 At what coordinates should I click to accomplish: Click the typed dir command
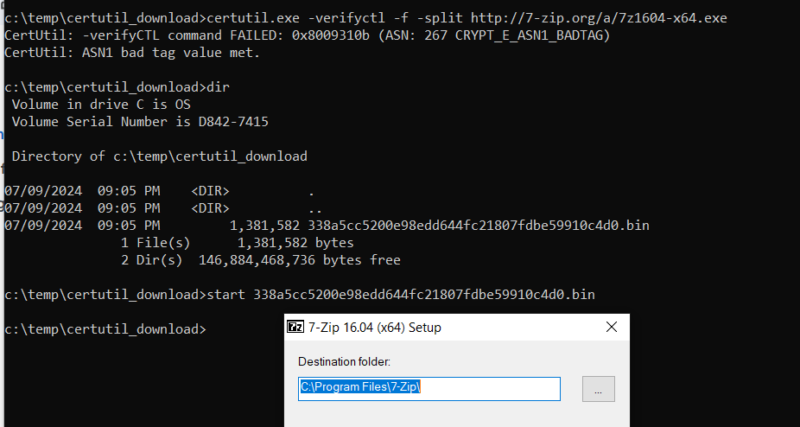(x=218, y=87)
